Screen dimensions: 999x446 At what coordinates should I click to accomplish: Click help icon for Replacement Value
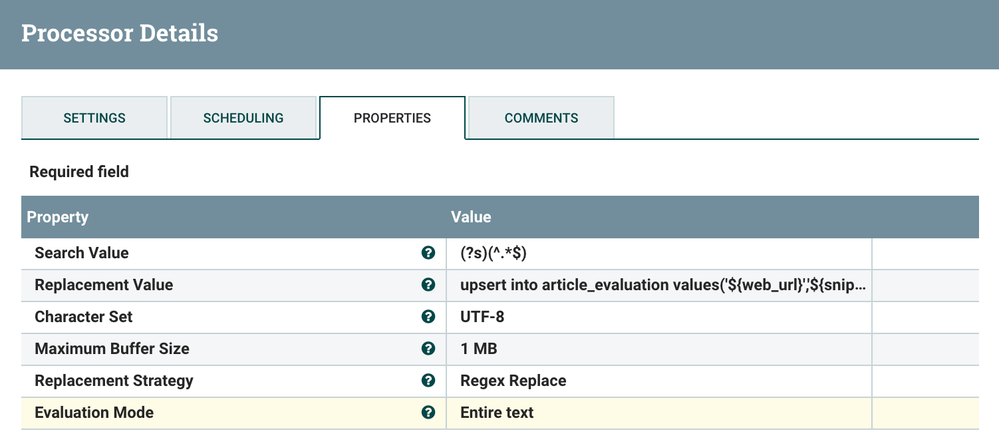428,285
